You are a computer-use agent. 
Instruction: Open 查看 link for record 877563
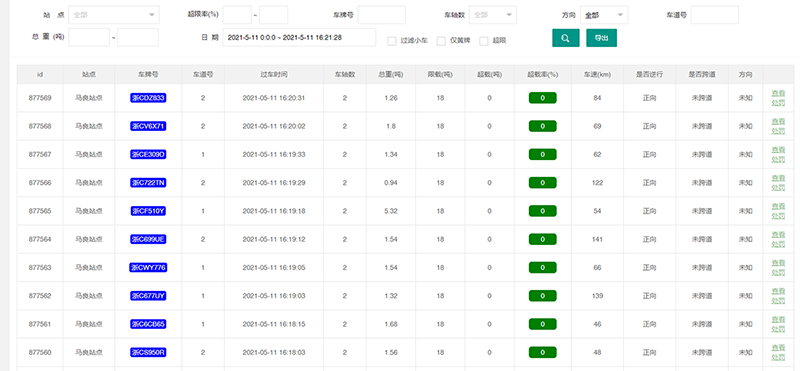coord(778,263)
